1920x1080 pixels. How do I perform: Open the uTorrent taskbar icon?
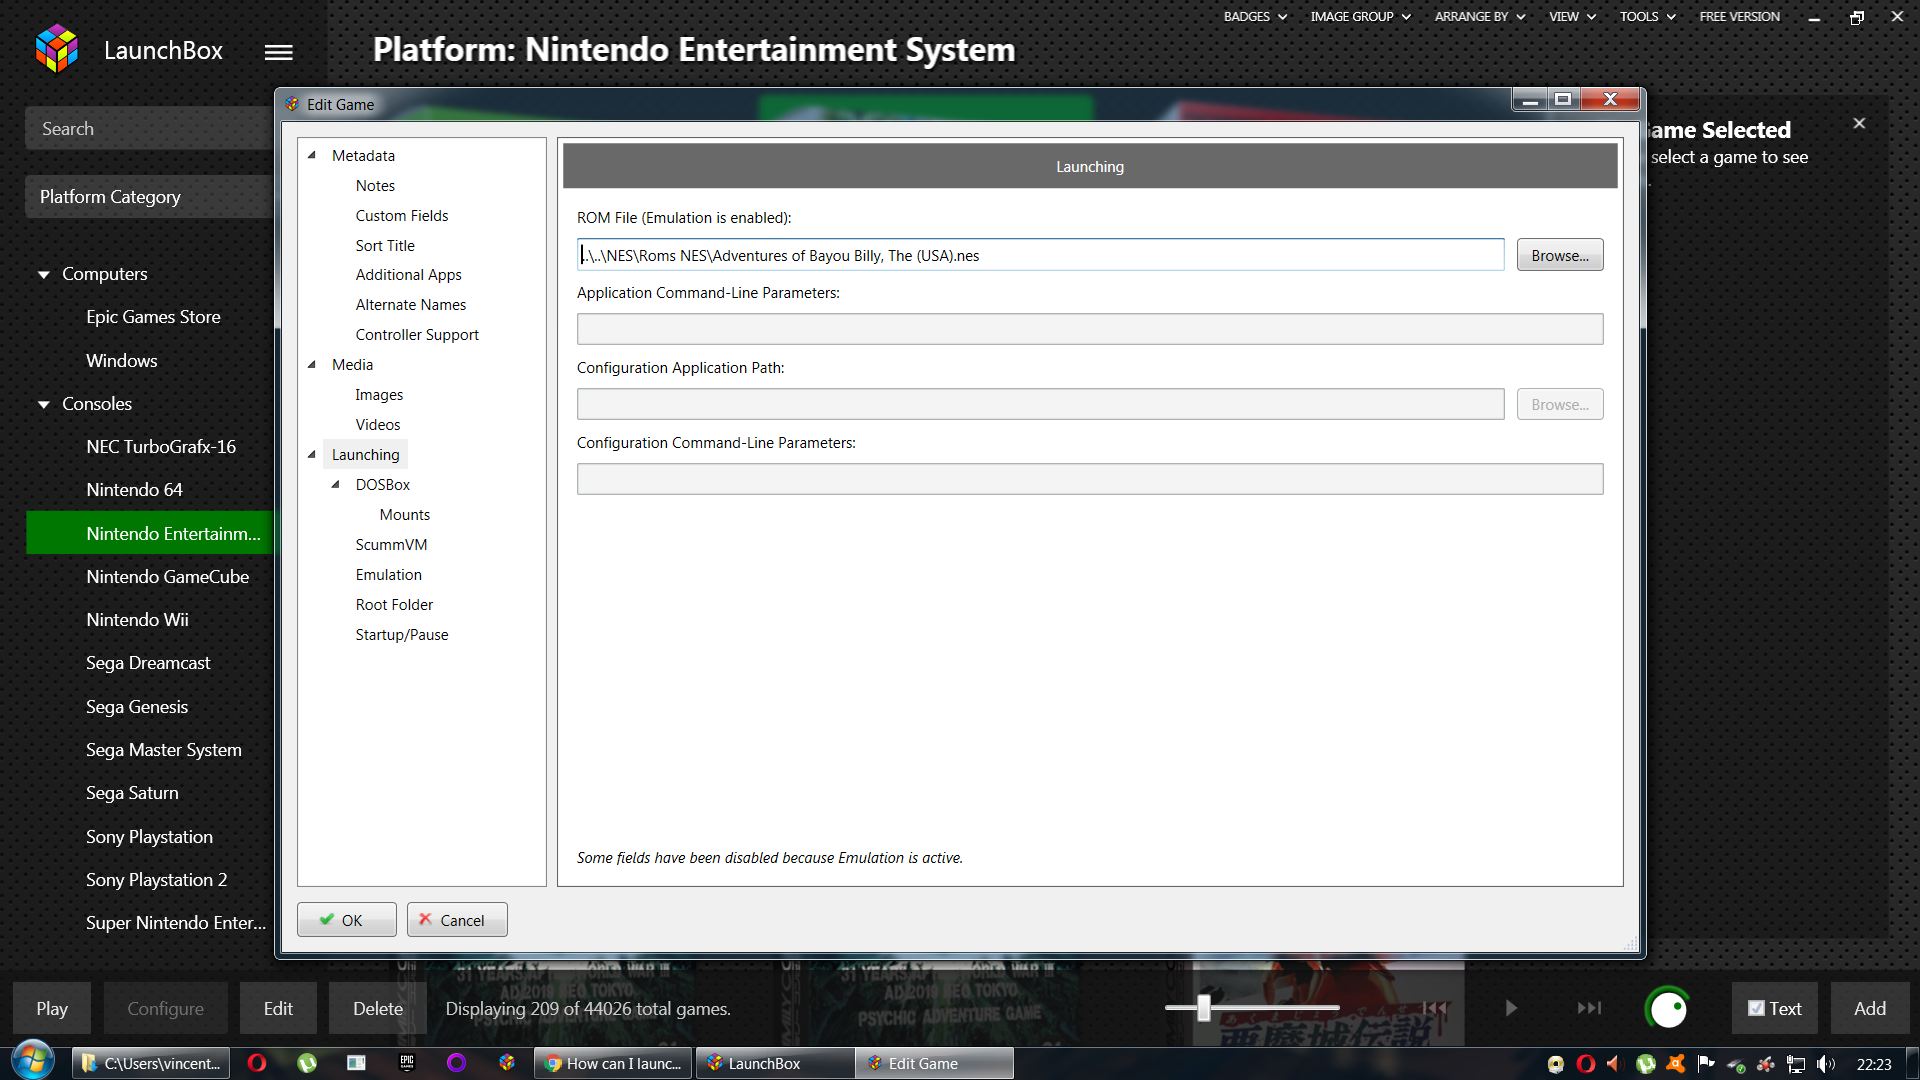[307, 1063]
